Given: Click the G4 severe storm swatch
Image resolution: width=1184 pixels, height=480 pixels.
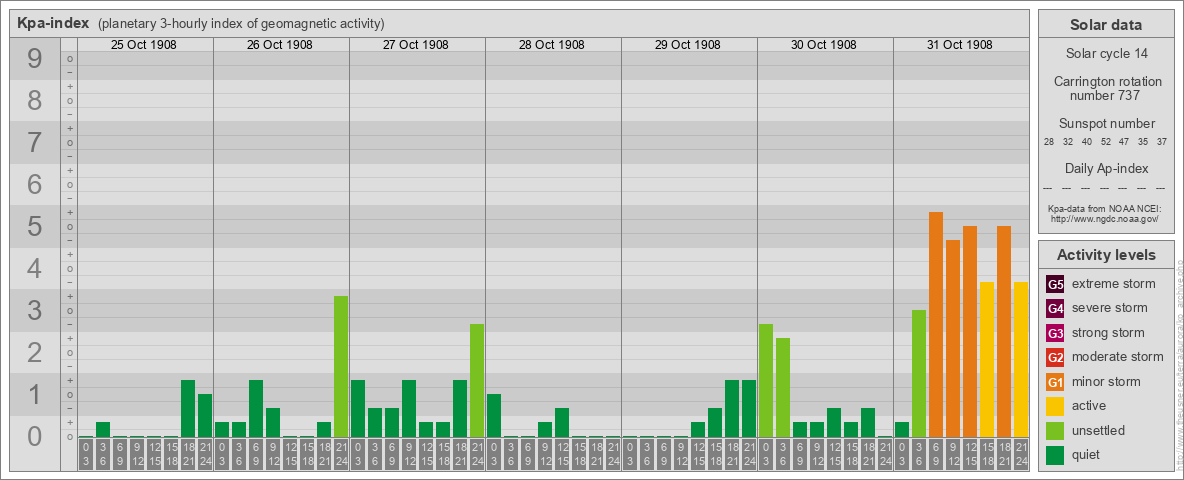Looking at the screenshot, I should pos(1056,308).
